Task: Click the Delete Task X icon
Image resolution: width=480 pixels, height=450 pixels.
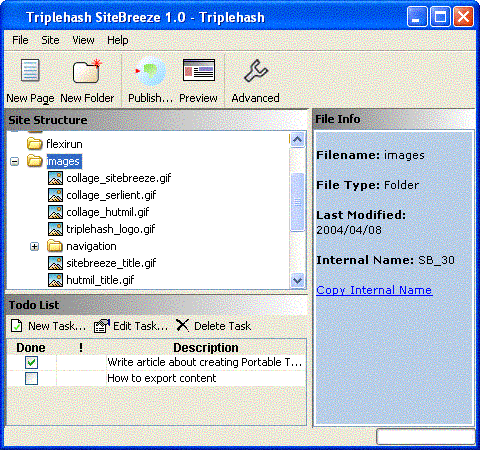Action: coord(182,325)
